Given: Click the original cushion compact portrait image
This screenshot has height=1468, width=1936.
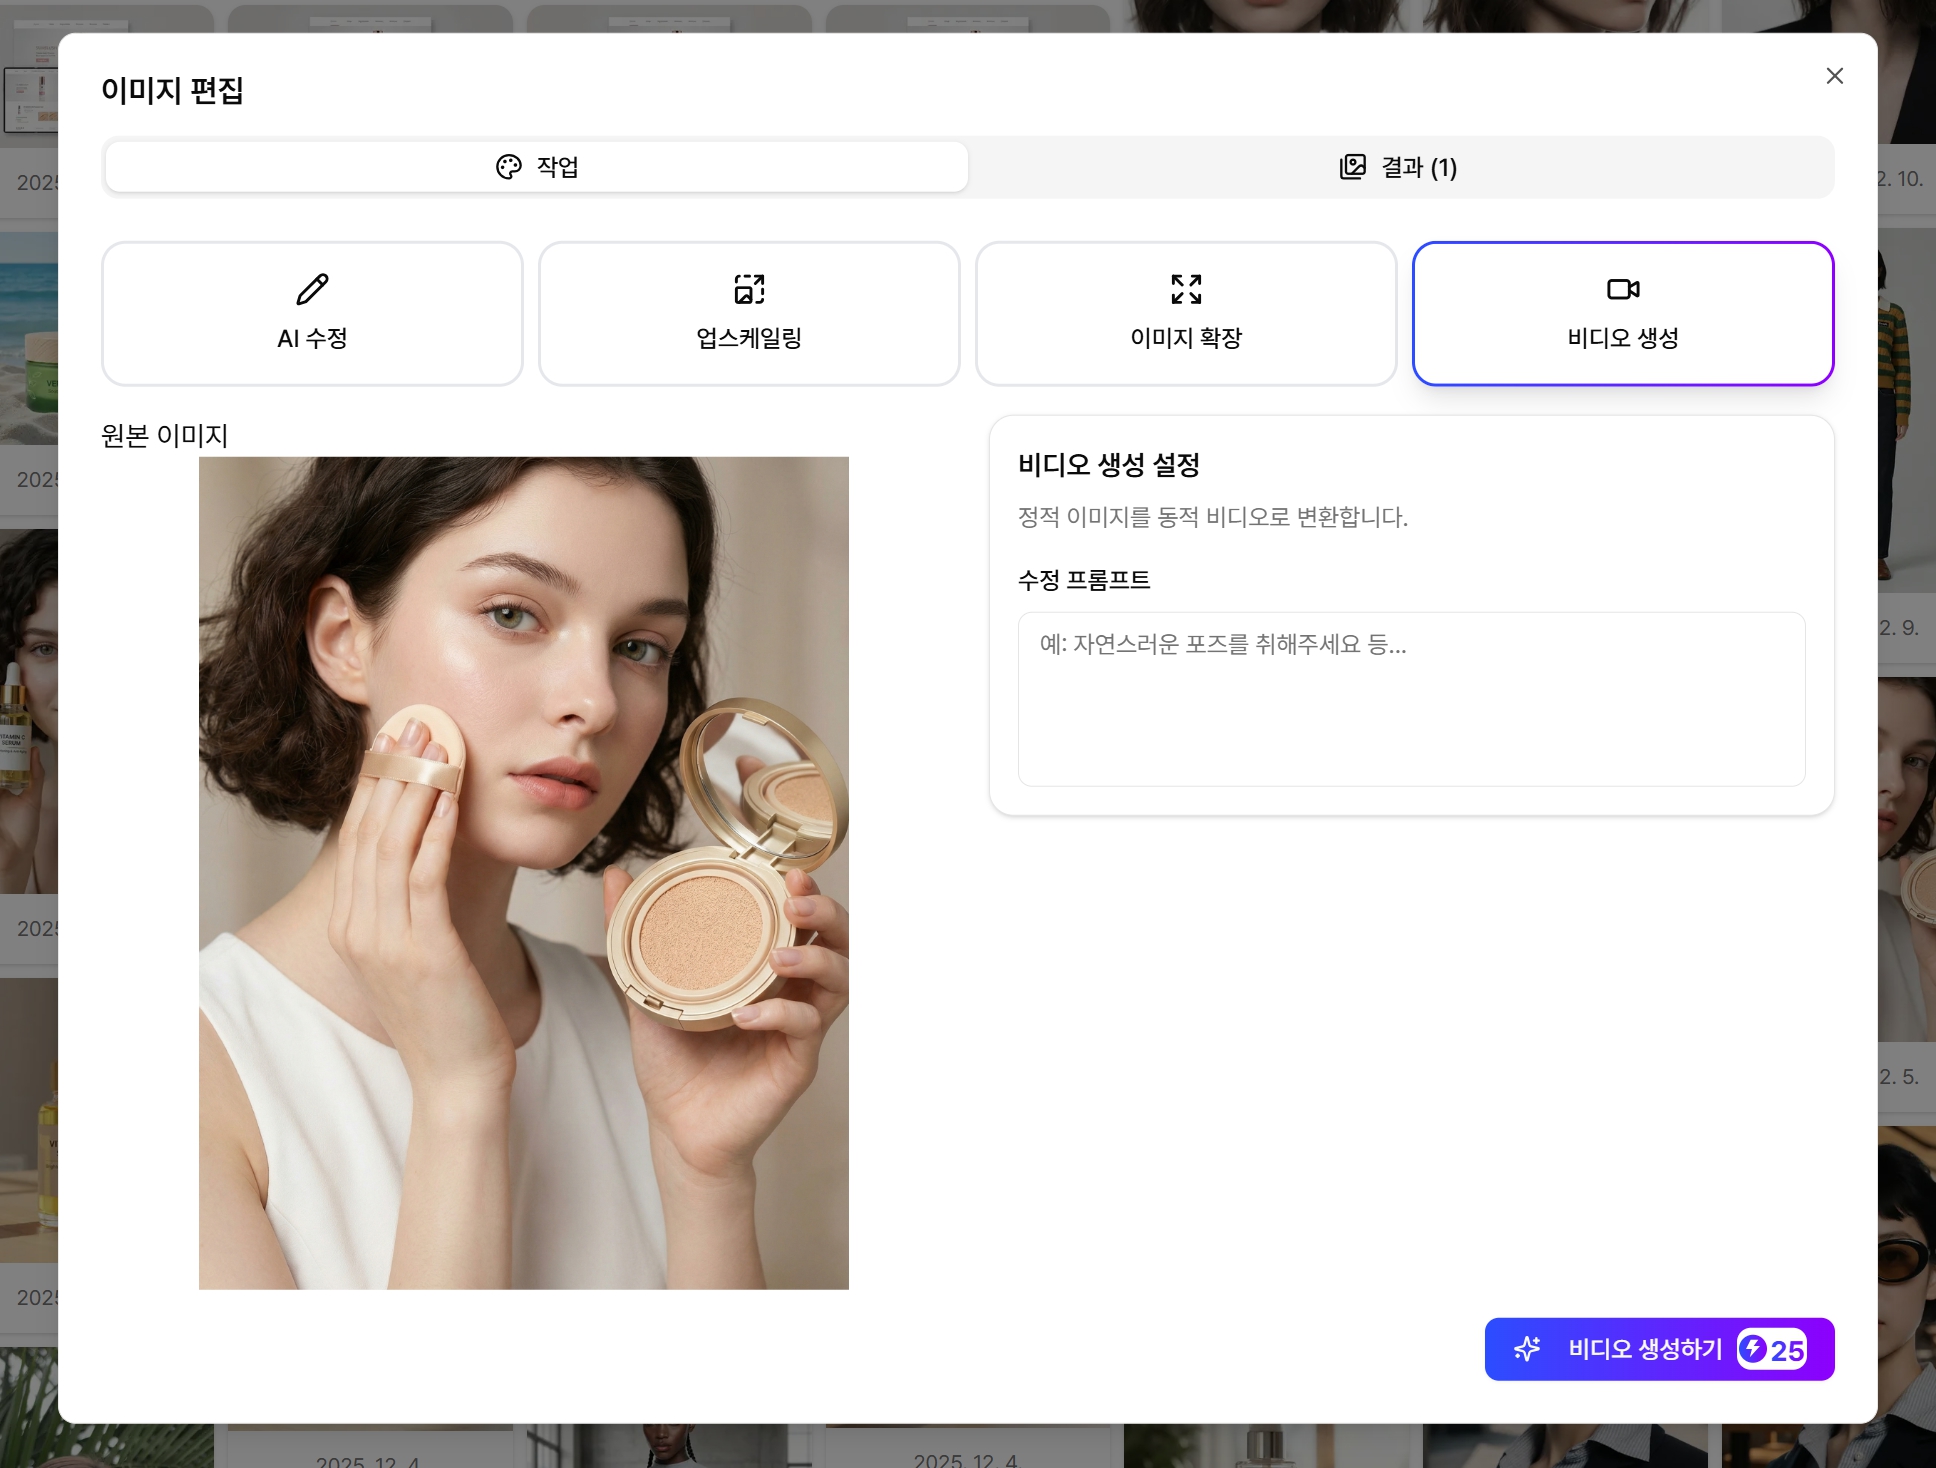Looking at the screenshot, I should coord(523,872).
